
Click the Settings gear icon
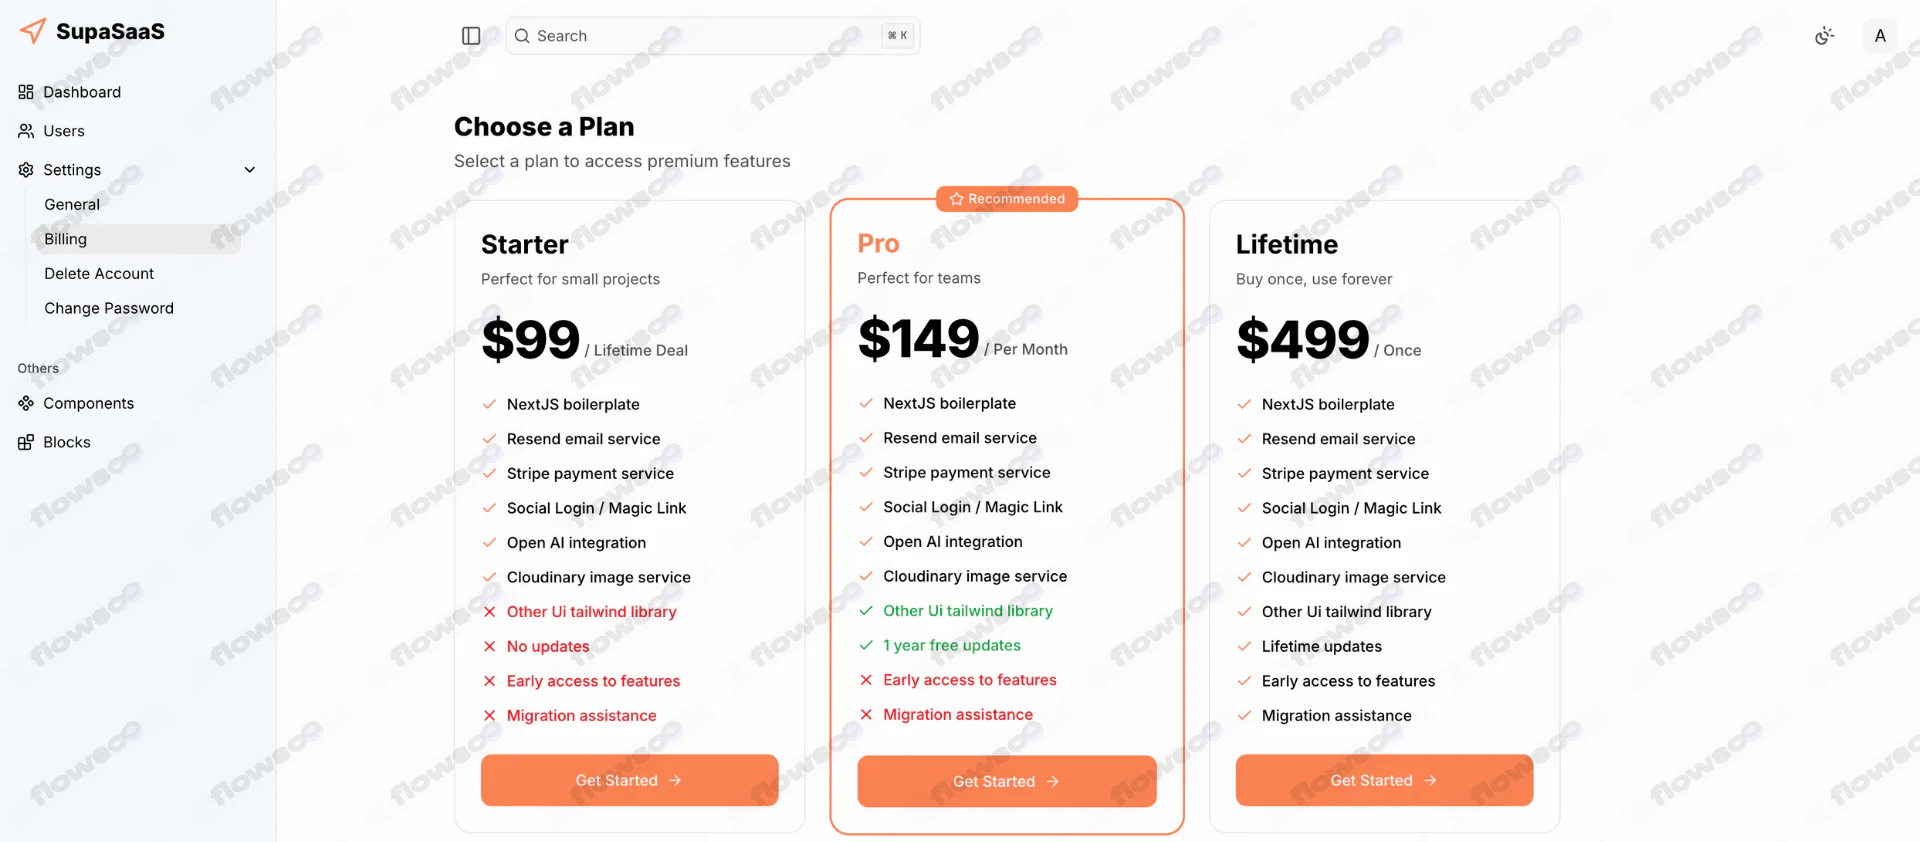[26, 170]
